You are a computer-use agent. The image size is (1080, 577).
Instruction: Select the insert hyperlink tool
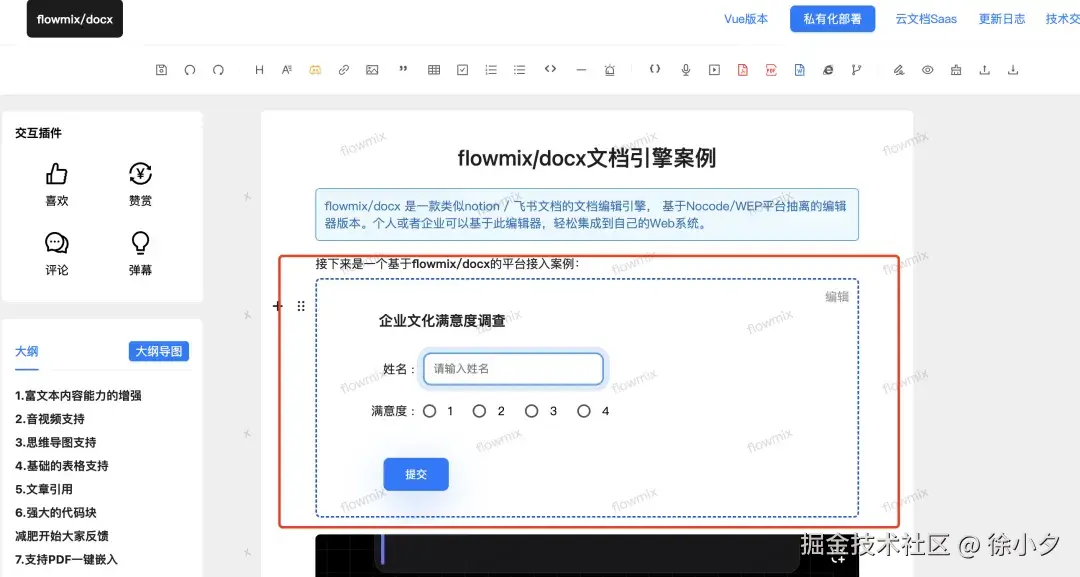[343, 69]
